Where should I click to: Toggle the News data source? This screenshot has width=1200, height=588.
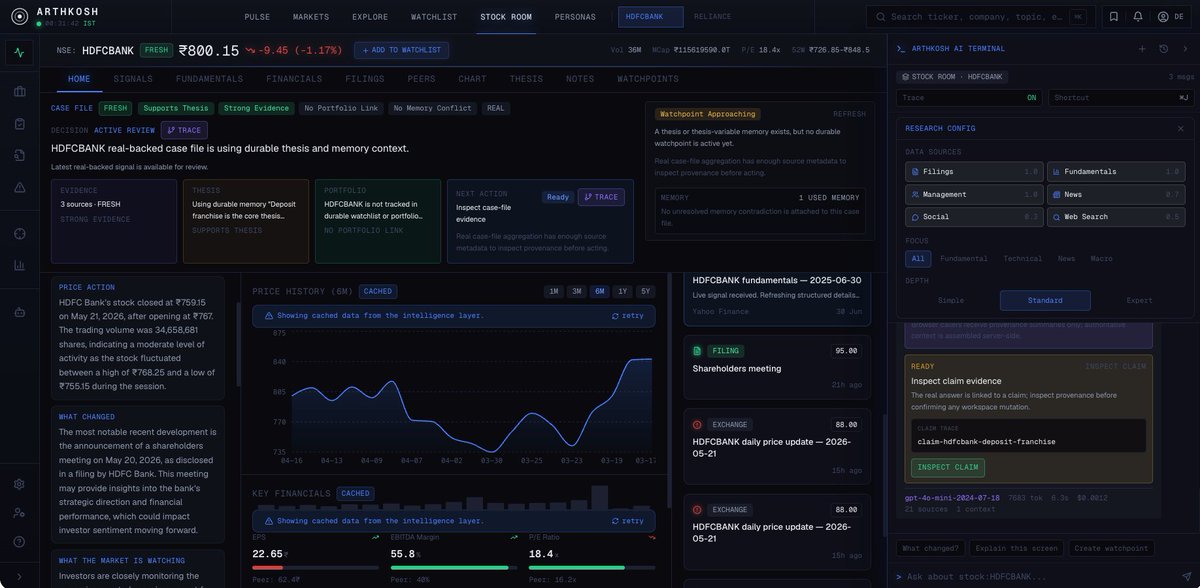click(1116, 194)
